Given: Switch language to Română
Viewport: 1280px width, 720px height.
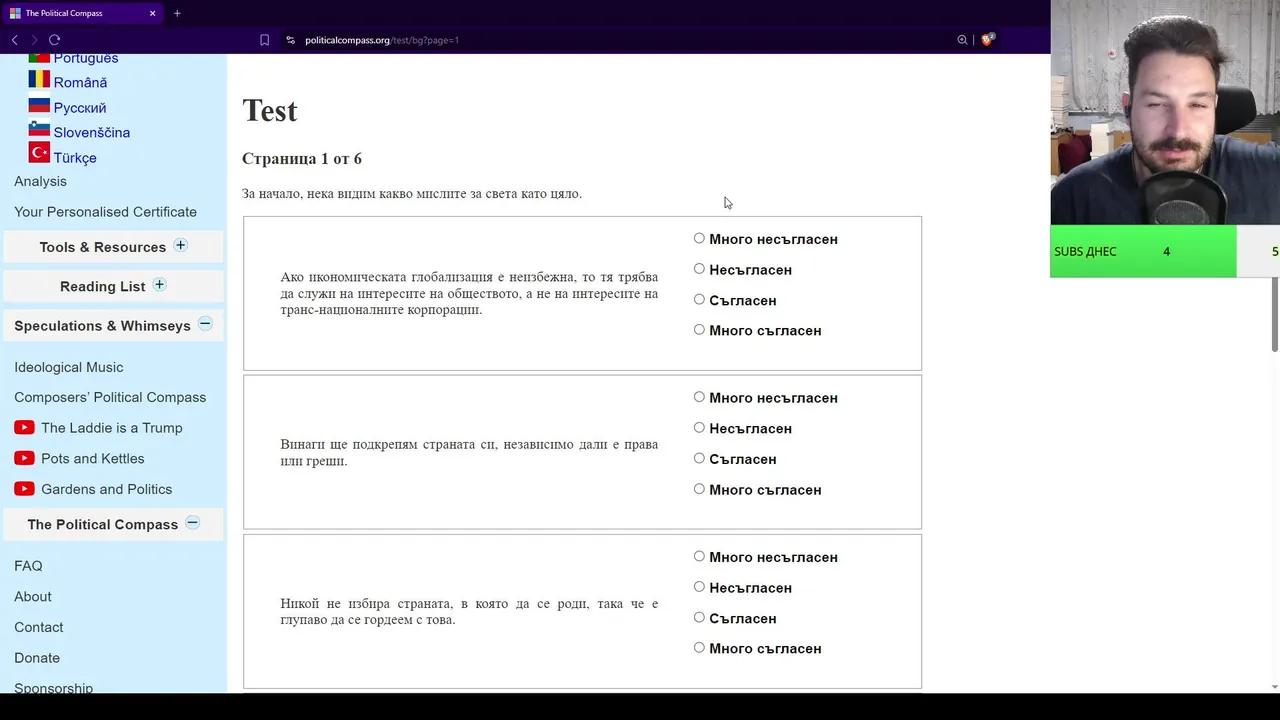Looking at the screenshot, I should click(80, 82).
